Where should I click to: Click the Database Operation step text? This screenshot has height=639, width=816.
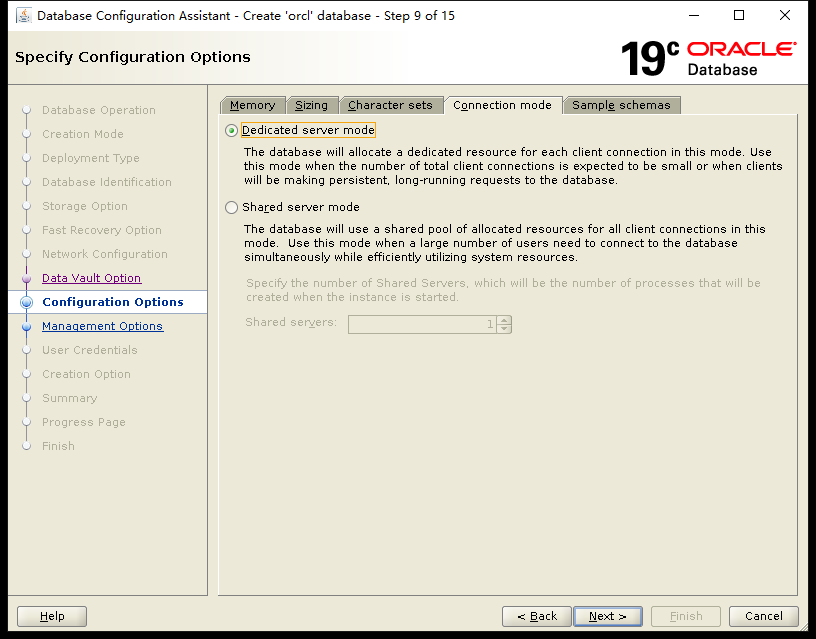point(99,110)
